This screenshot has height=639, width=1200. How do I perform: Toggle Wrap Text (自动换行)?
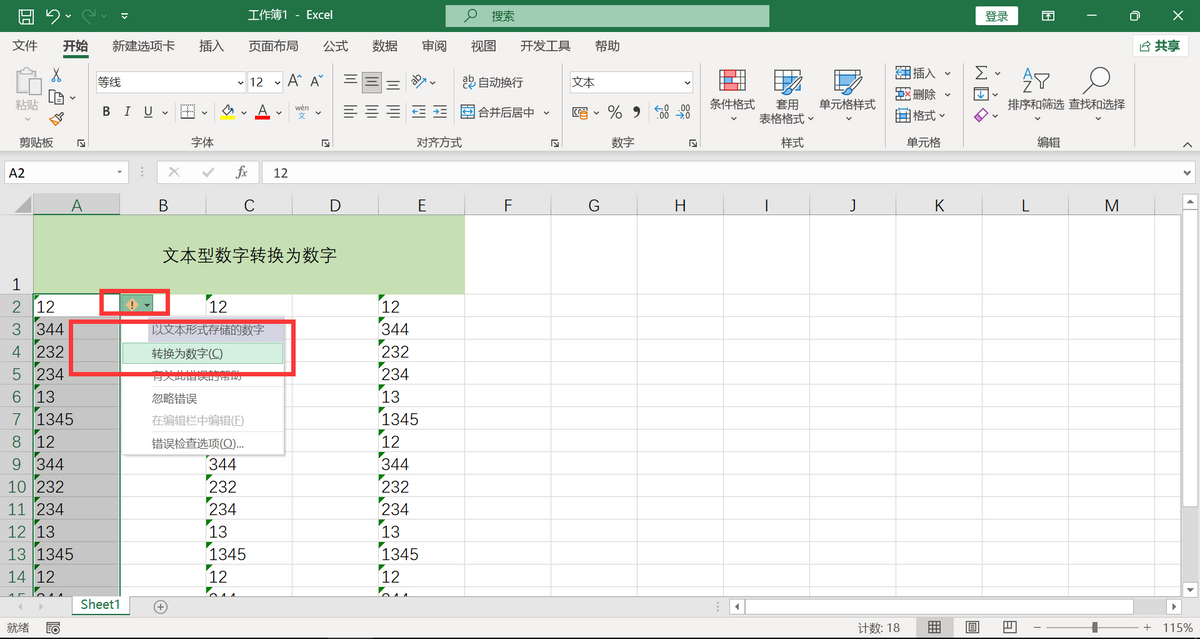(x=492, y=82)
